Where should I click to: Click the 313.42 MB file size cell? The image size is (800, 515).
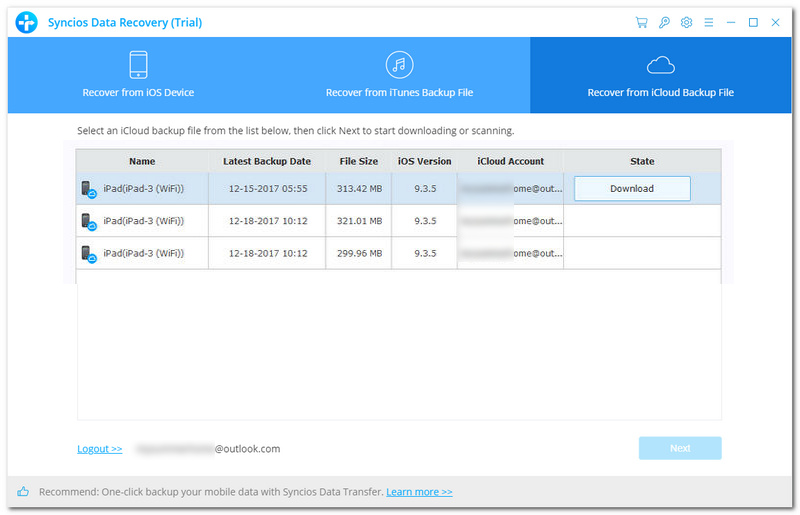(359, 189)
